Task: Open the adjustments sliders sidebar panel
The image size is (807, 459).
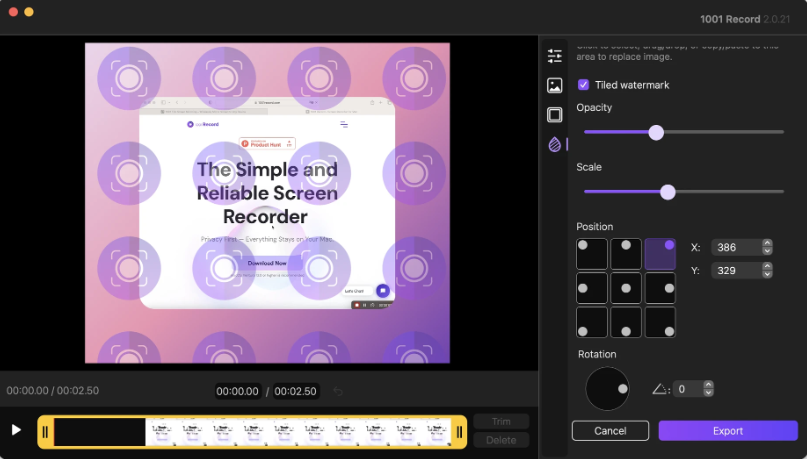Action: [554, 56]
